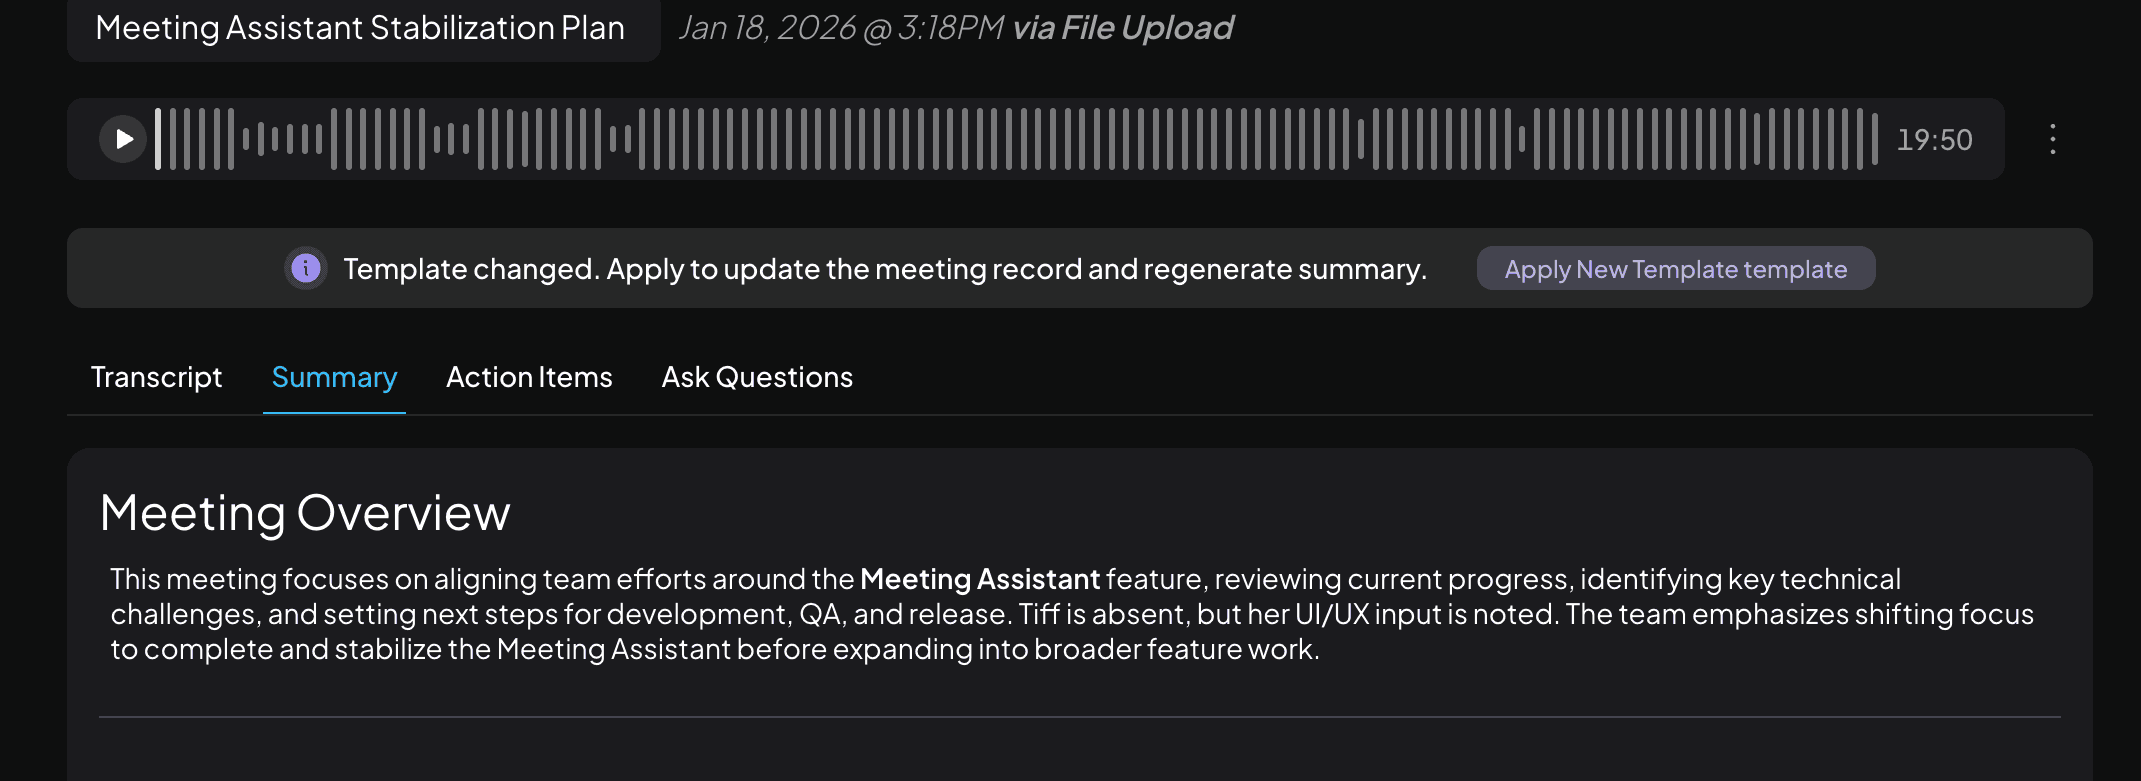Click the "via File Upload" source label
Image resolution: width=2141 pixels, height=781 pixels.
pos(1122,28)
